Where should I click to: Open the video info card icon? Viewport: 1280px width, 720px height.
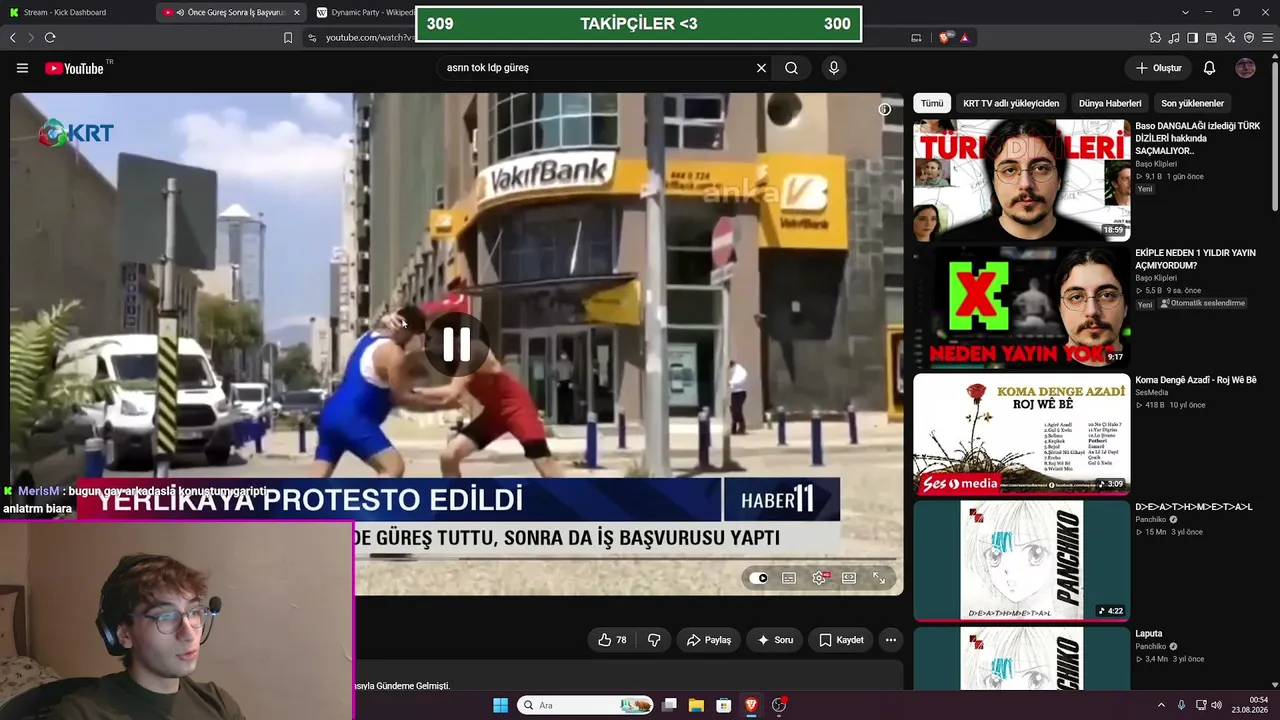884,109
